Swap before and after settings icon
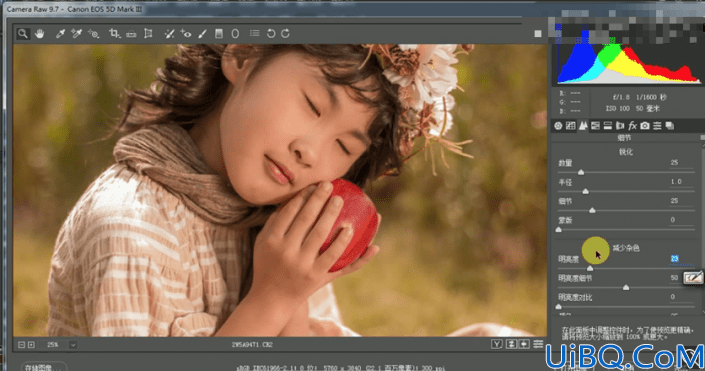 (x=511, y=344)
